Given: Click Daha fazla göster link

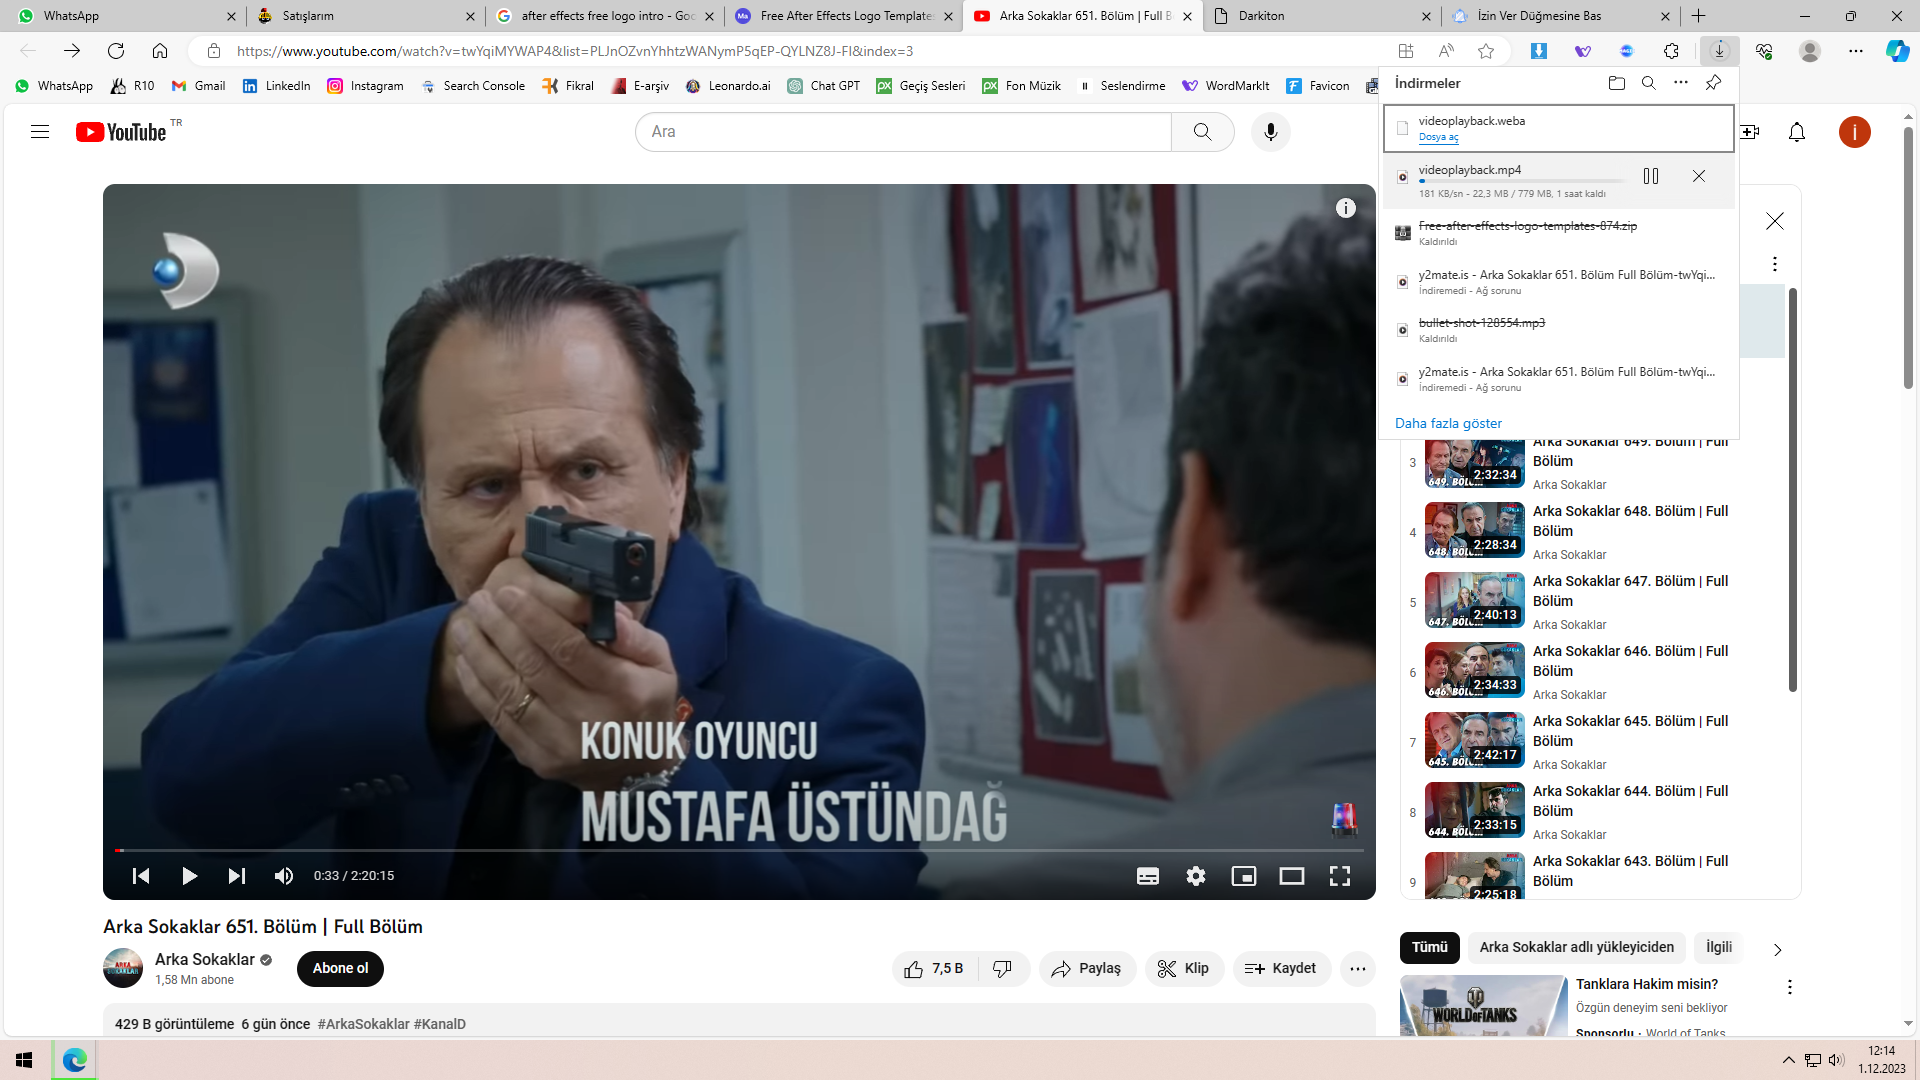Looking at the screenshot, I should pyautogui.click(x=1448, y=424).
